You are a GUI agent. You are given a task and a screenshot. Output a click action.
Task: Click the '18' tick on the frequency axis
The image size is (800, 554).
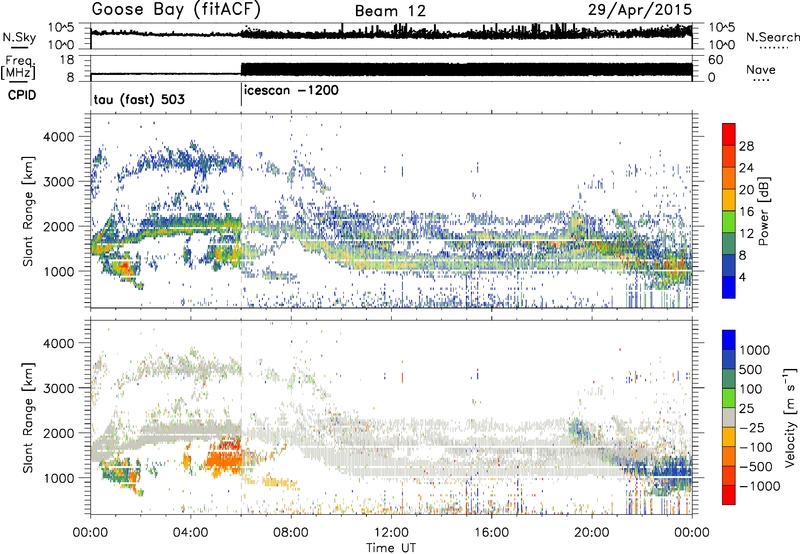point(66,60)
